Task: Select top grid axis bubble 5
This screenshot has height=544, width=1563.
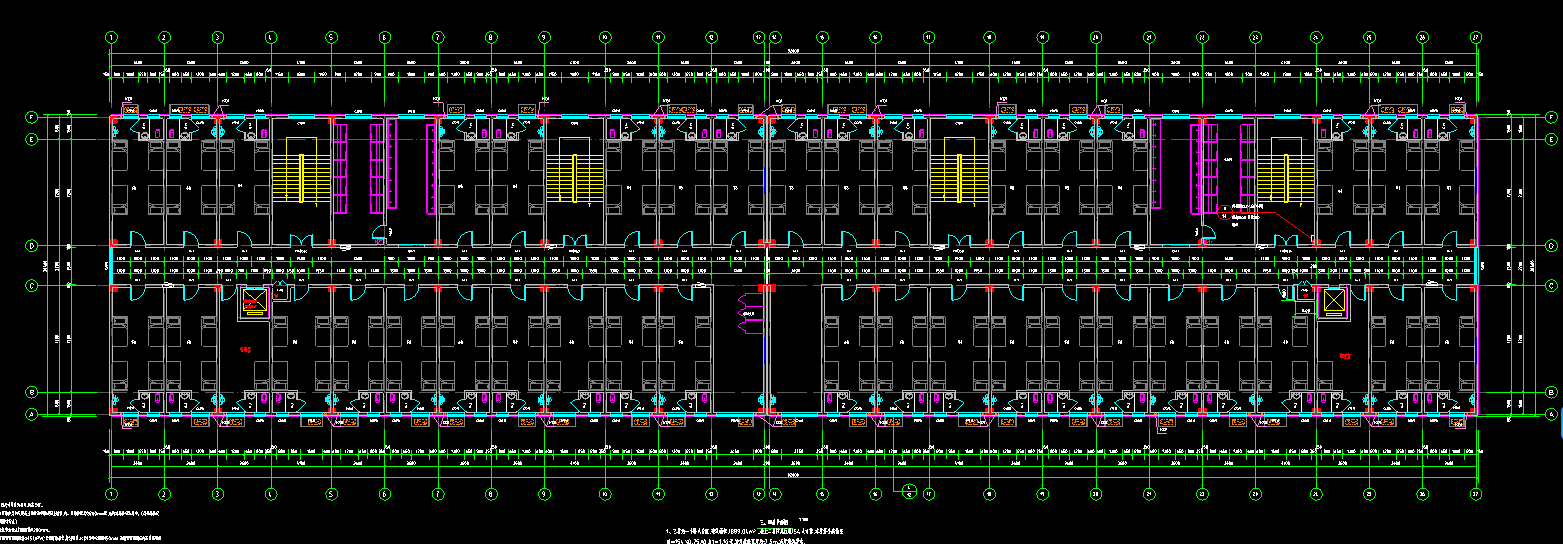Action: point(330,37)
